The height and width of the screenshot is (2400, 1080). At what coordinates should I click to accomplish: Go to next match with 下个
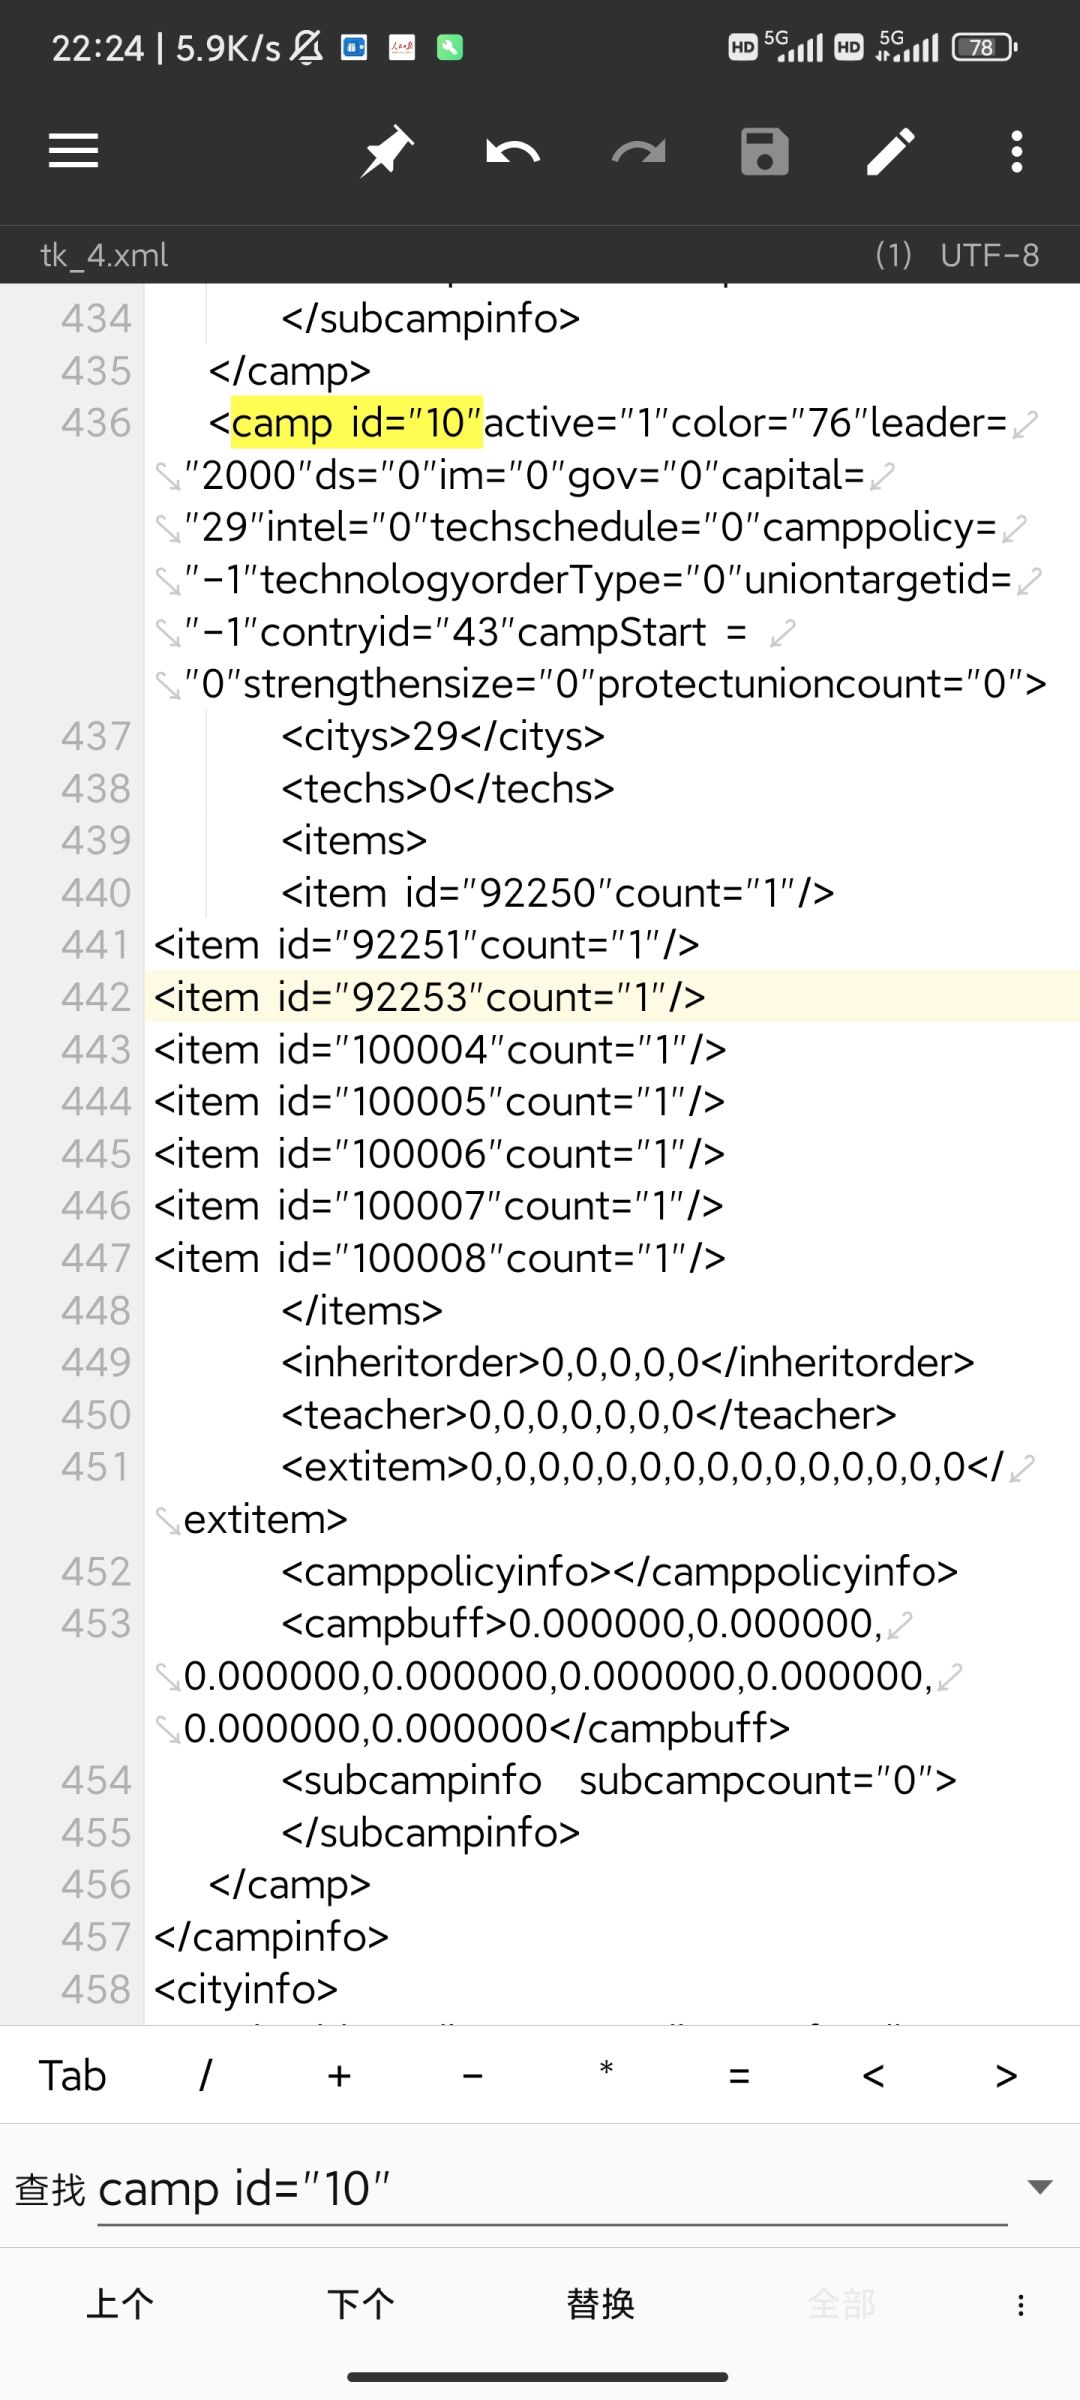point(360,2304)
